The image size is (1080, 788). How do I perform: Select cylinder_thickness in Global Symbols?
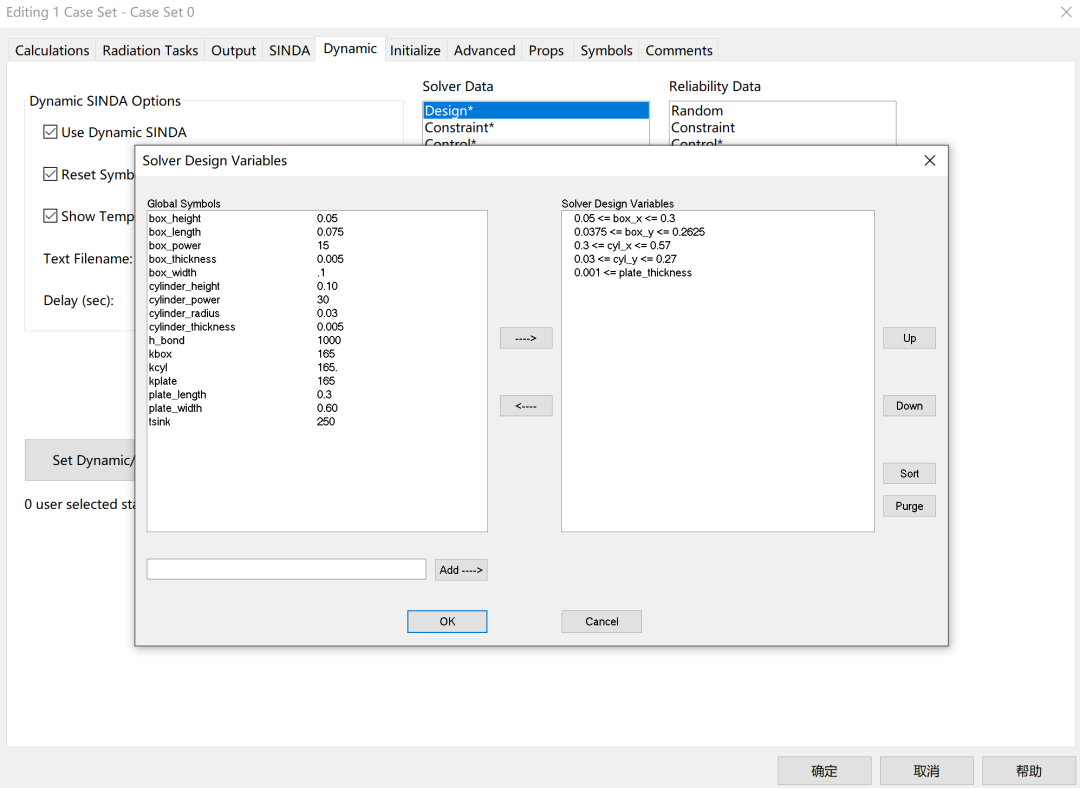coord(317,326)
